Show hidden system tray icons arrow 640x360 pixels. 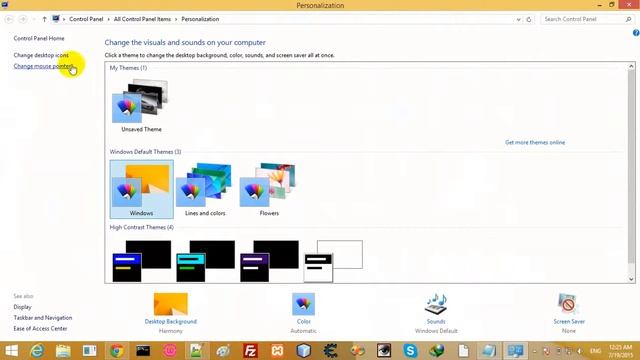(535, 351)
